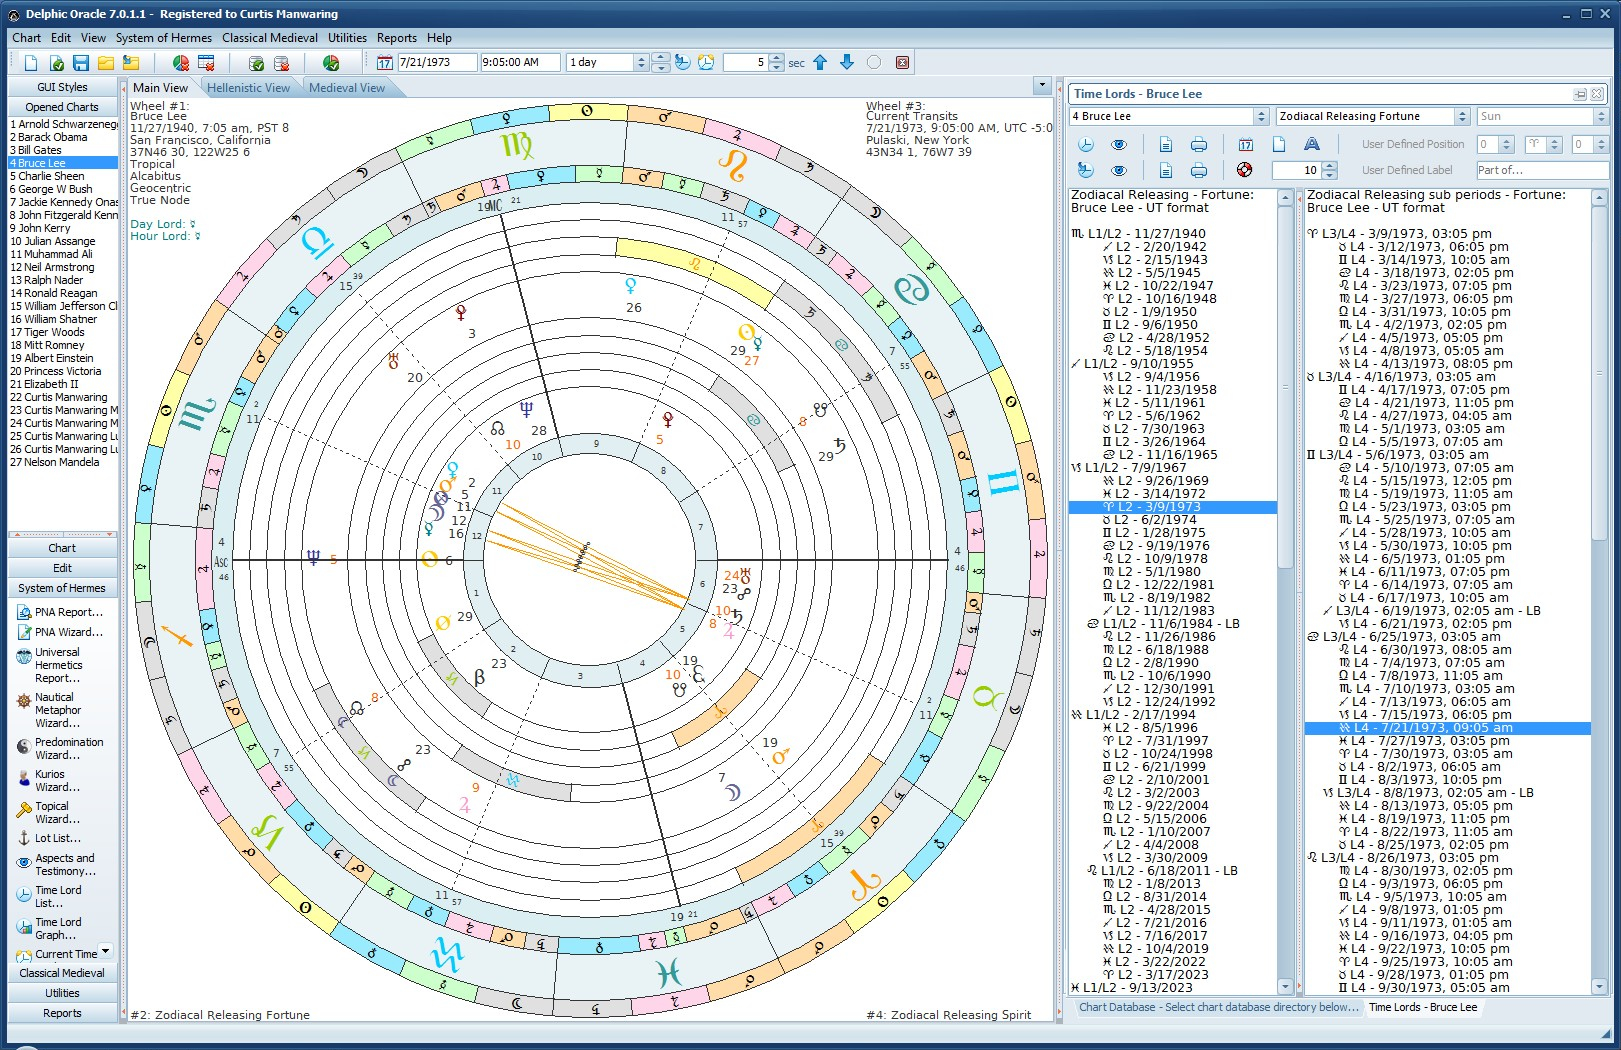1621x1050 pixels.
Task: Open the Chart menu
Action: coord(26,38)
